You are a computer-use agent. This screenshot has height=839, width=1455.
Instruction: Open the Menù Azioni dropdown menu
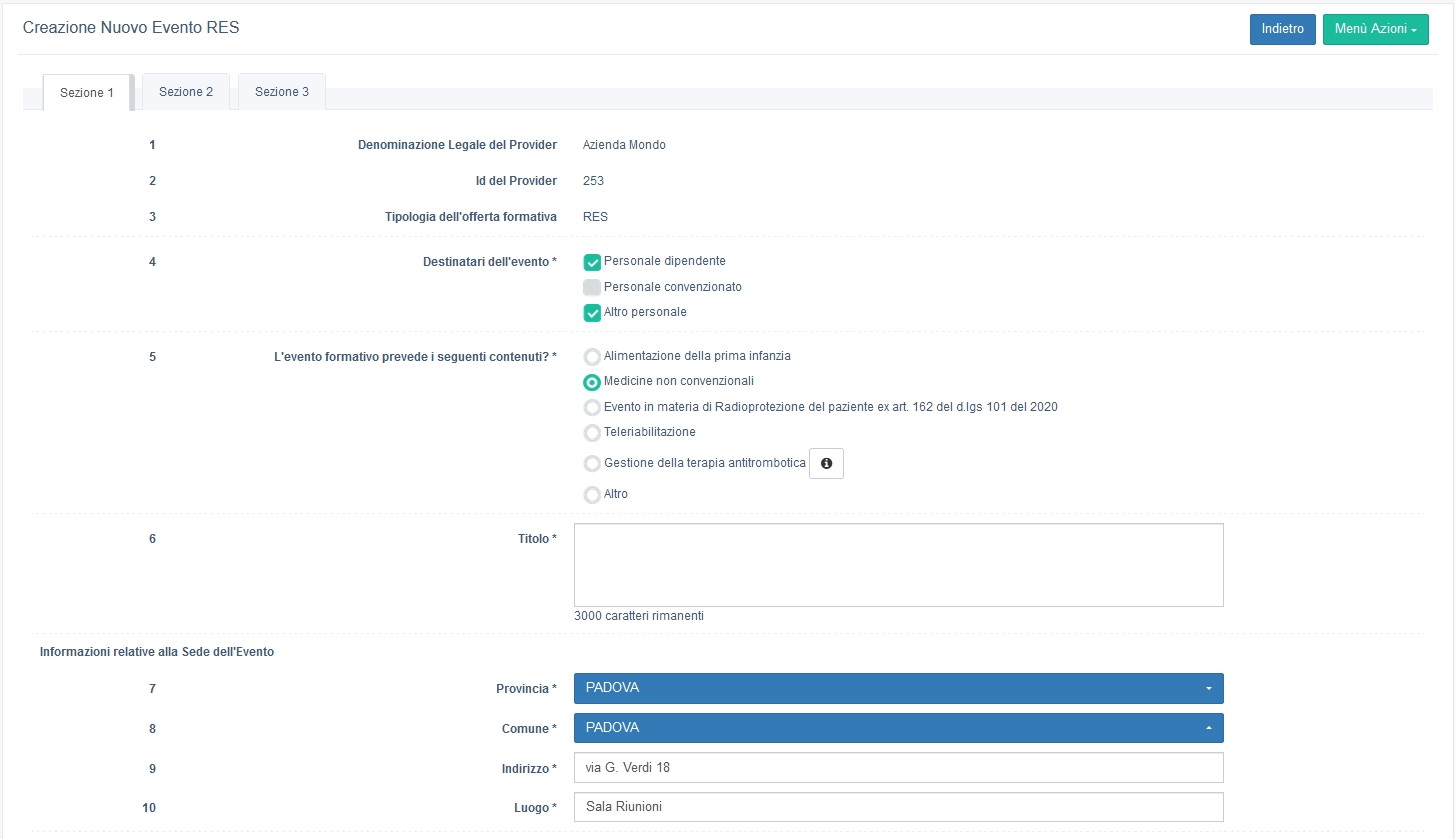pos(1375,30)
